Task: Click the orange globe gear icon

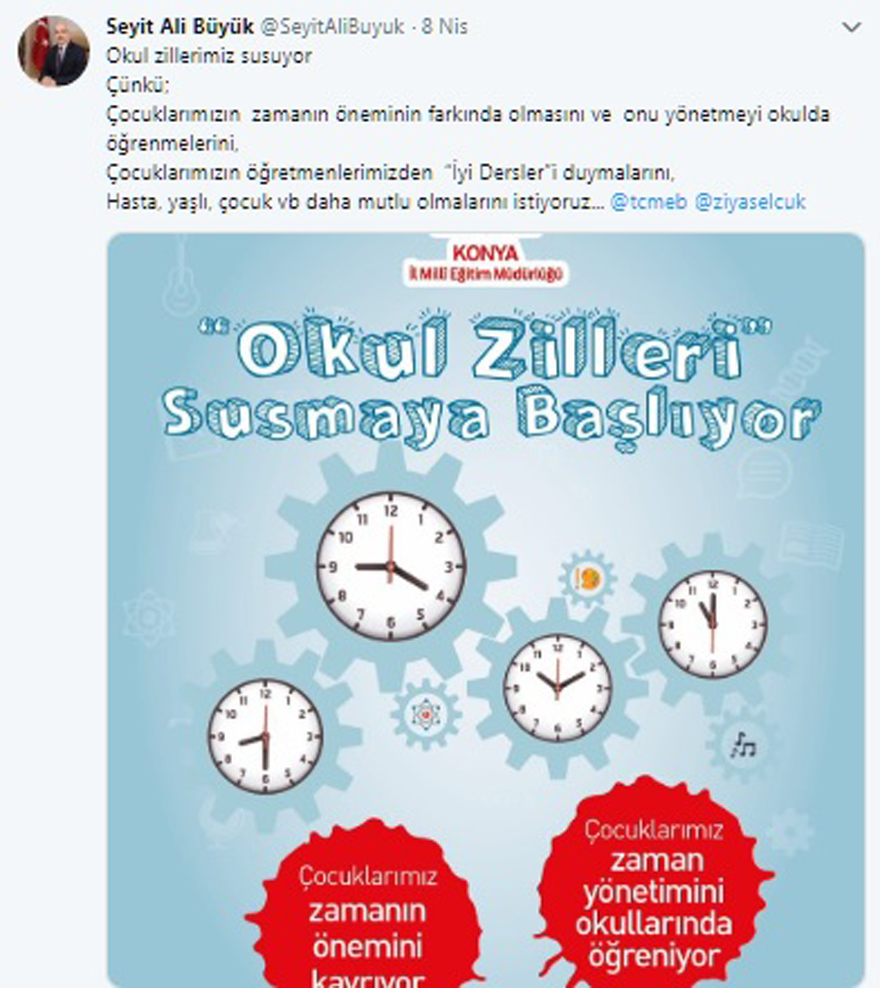Action: point(587,578)
